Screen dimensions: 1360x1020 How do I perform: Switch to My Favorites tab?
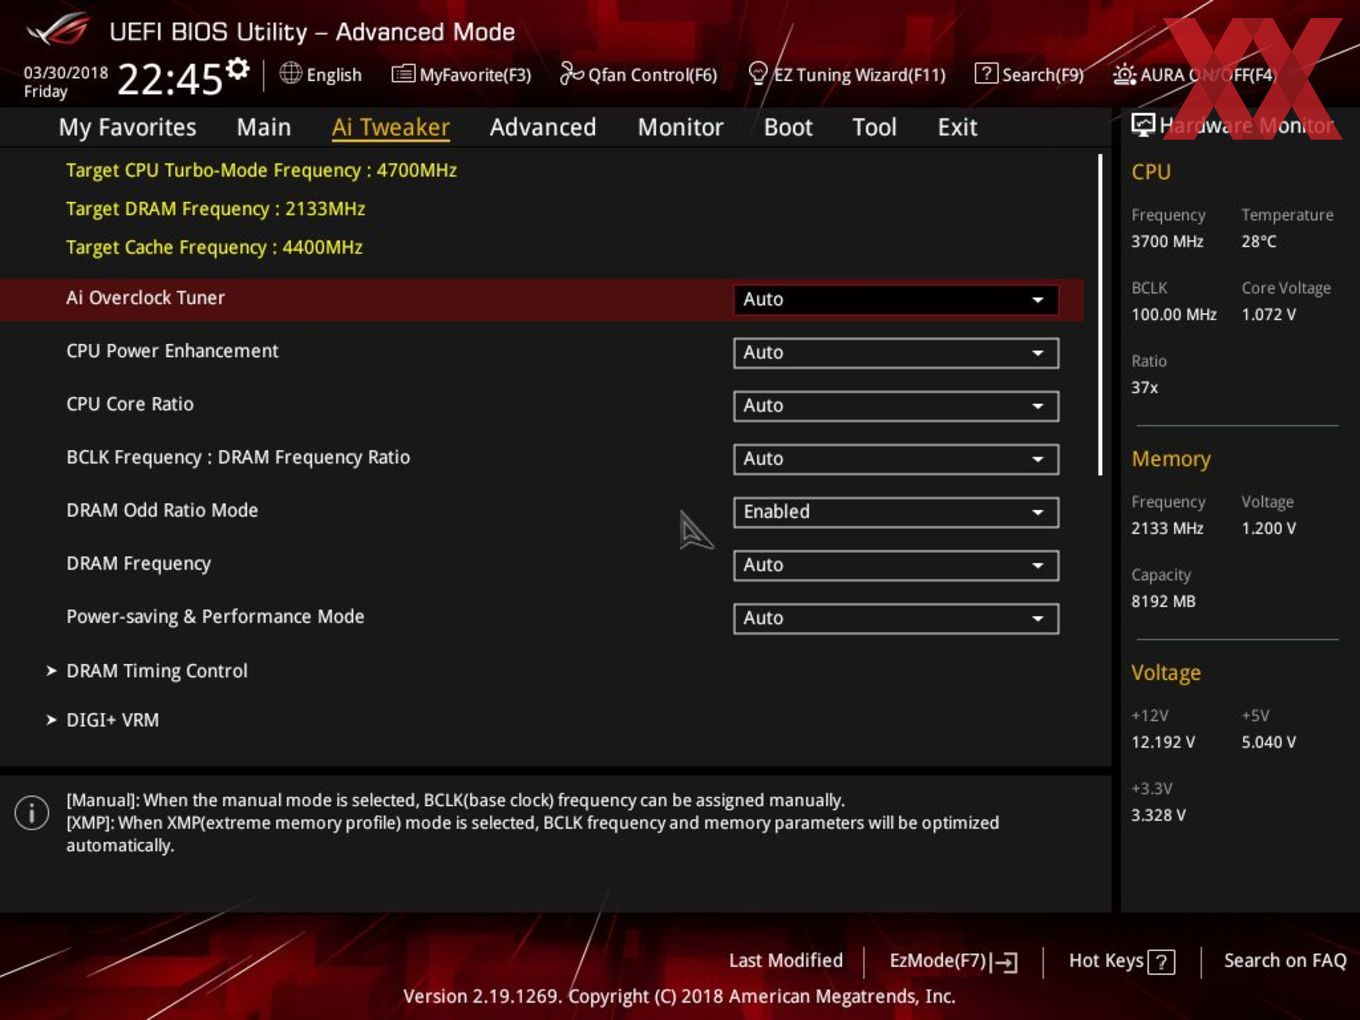point(127,127)
